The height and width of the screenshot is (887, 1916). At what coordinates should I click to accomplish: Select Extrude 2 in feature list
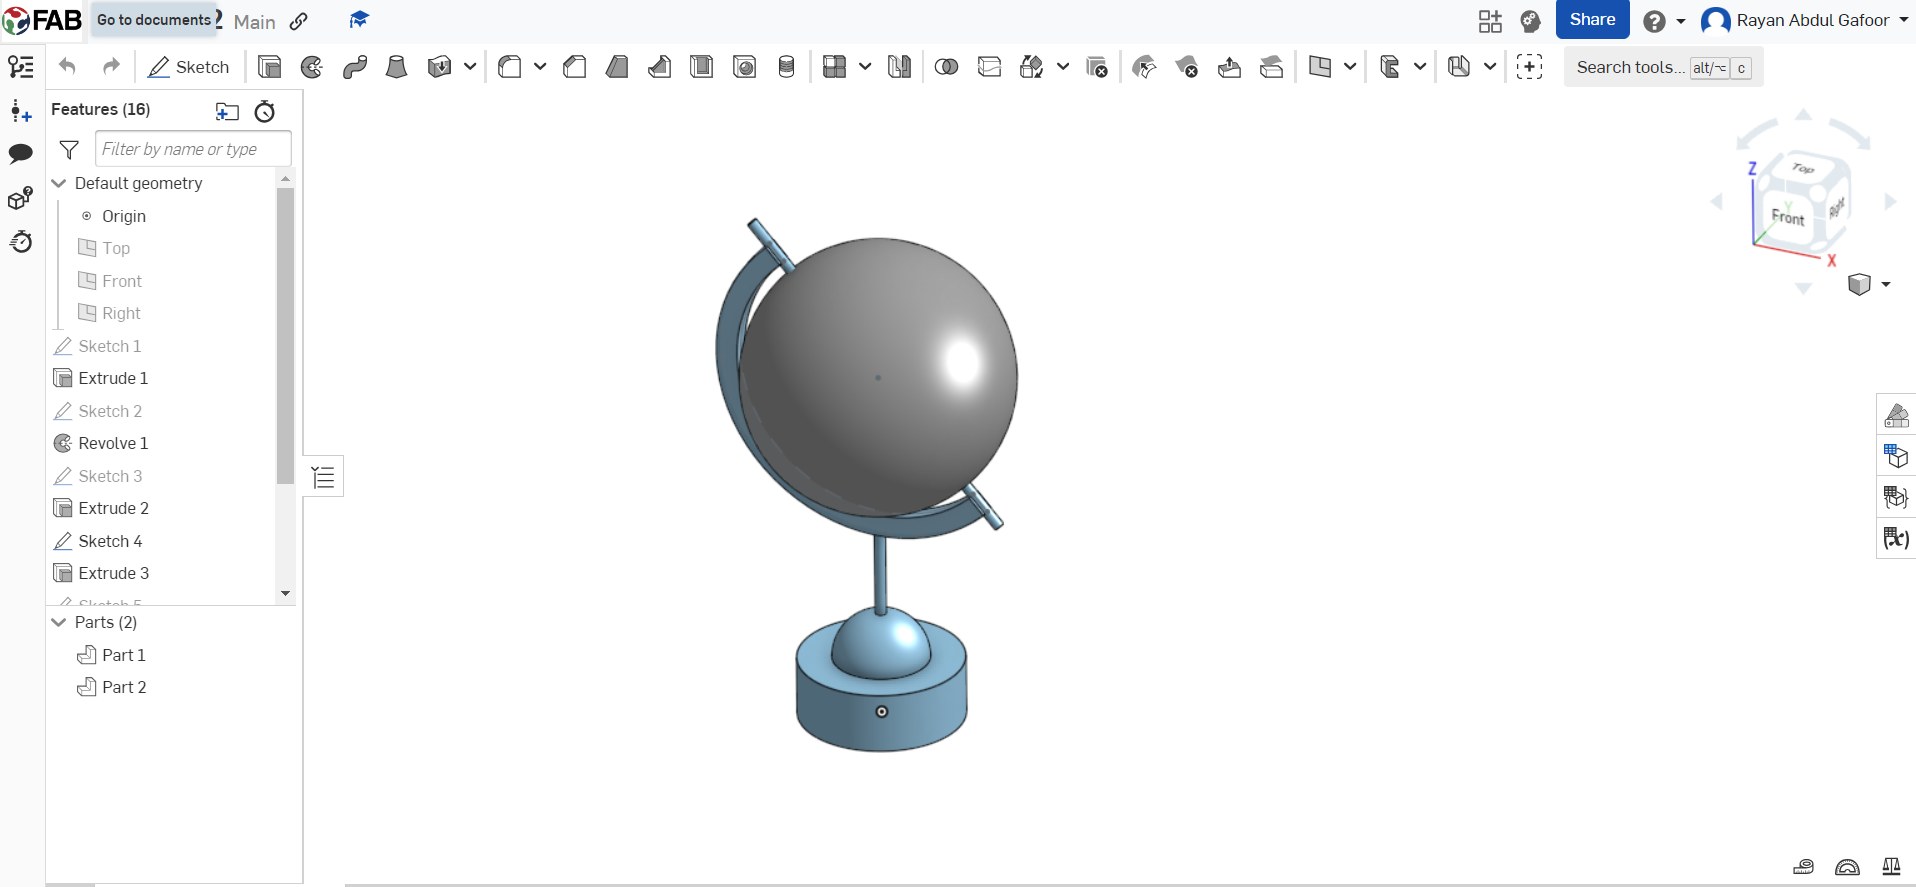pyautogui.click(x=113, y=508)
